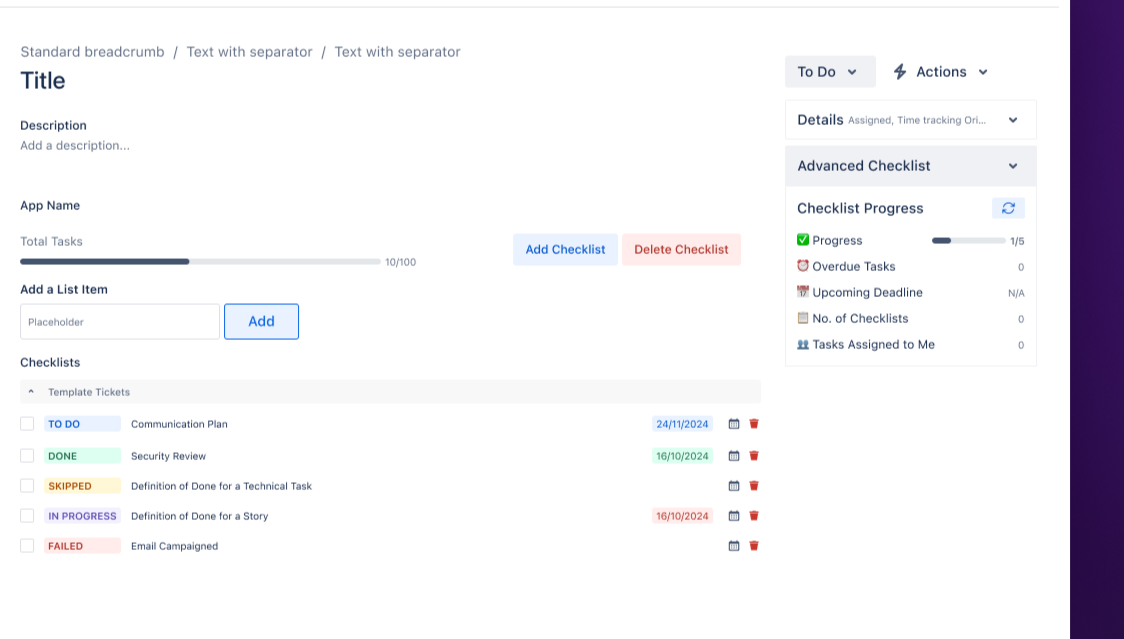Open calendar for Communication Plan item

coord(734,424)
